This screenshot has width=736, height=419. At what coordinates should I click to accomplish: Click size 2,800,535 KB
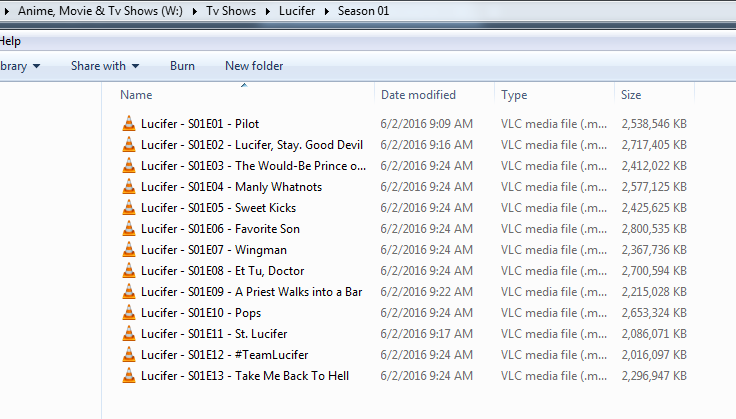click(x=654, y=229)
